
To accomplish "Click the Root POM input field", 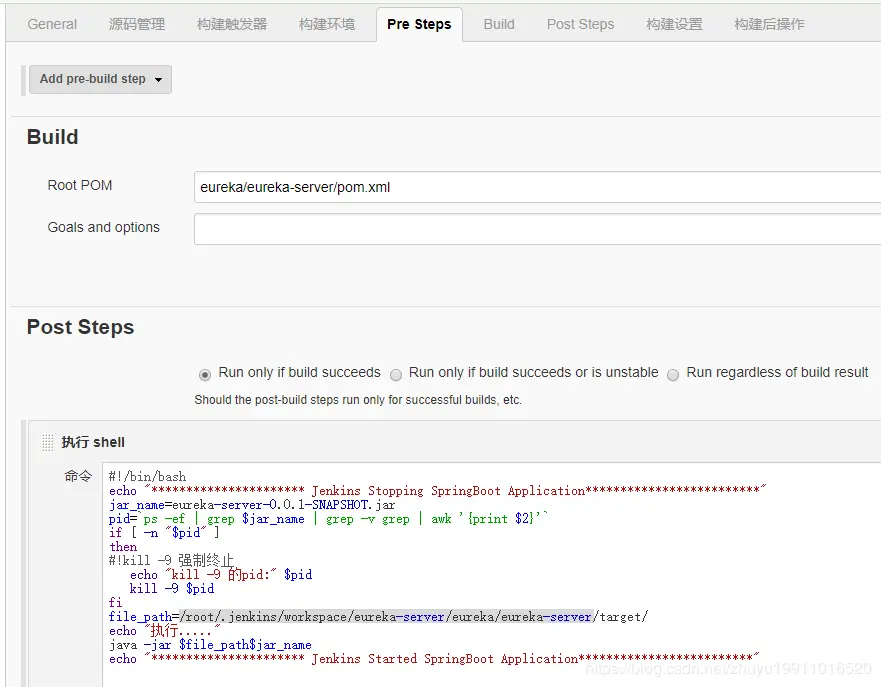I will coord(537,187).
